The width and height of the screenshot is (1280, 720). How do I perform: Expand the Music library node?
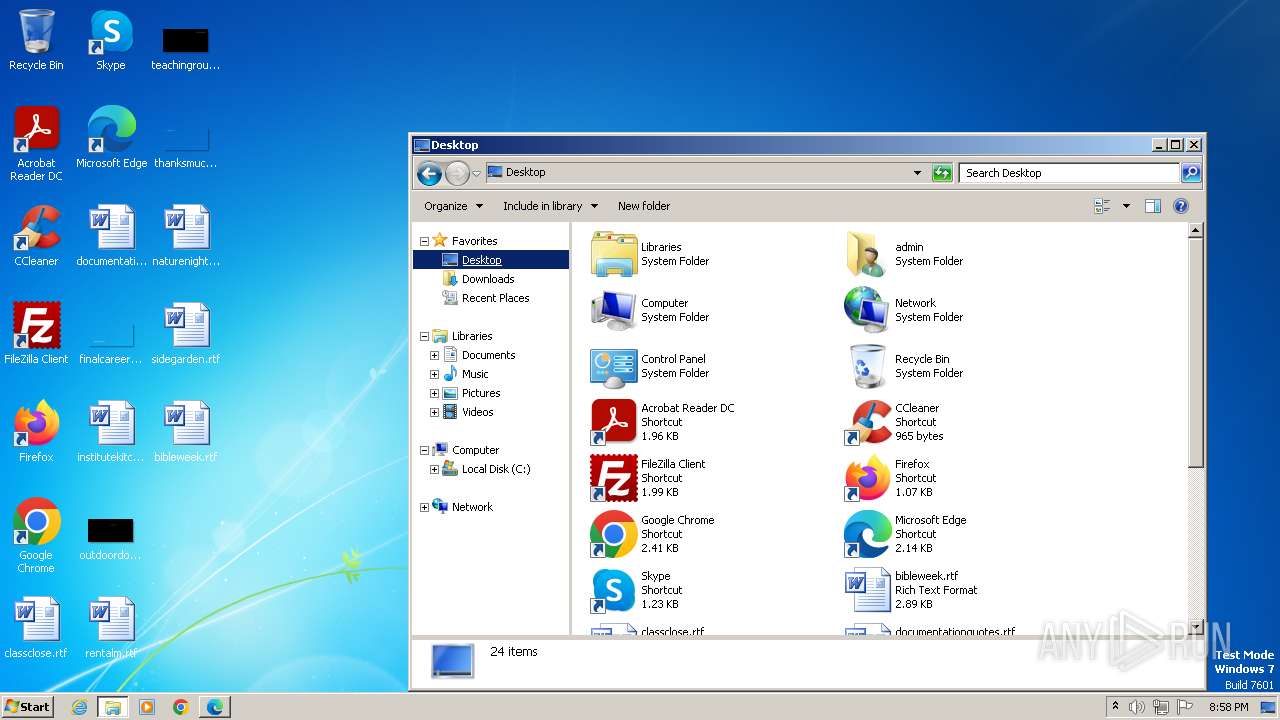[x=434, y=374]
